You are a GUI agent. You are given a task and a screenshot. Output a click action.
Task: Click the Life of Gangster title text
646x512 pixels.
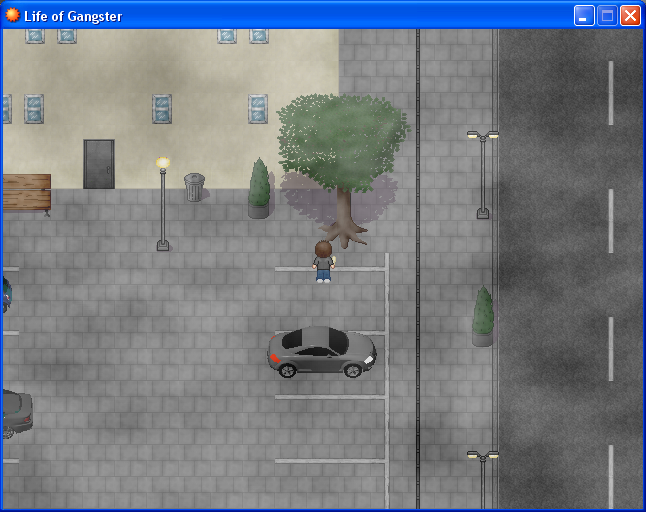coord(73,16)
